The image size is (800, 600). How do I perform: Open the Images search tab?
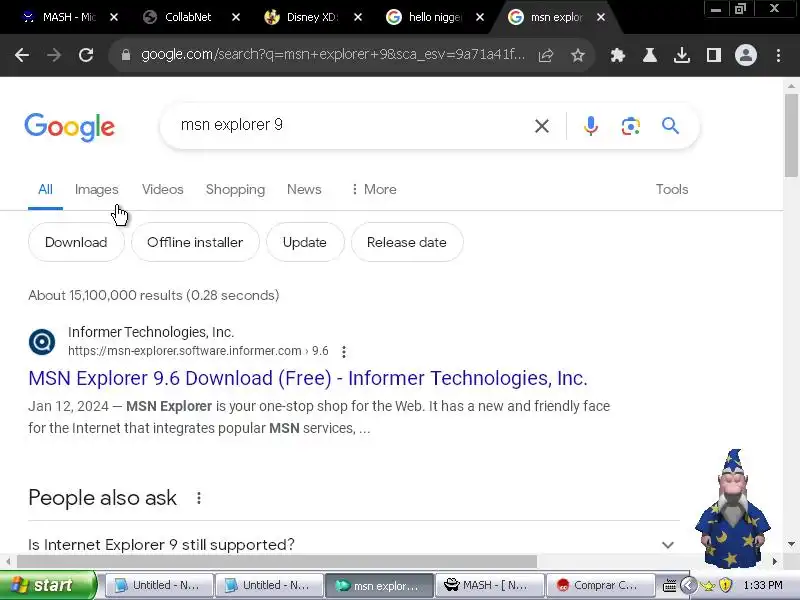tap(96, 189)
